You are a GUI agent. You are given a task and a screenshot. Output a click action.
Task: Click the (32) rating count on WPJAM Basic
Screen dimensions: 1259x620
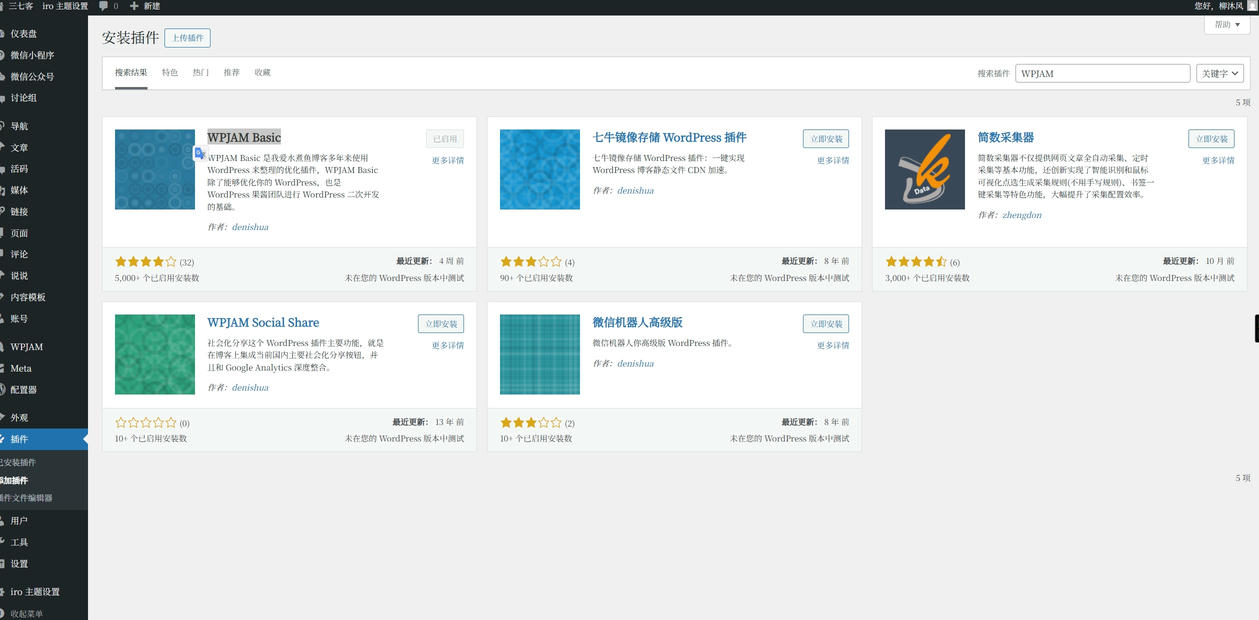(x=187, y=263)
